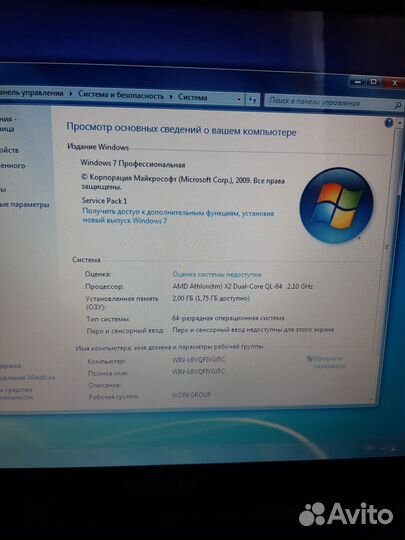Expand arrow before Система breadcrumb
This screenshot has width=405, height=540.
(x=171, y=97)
